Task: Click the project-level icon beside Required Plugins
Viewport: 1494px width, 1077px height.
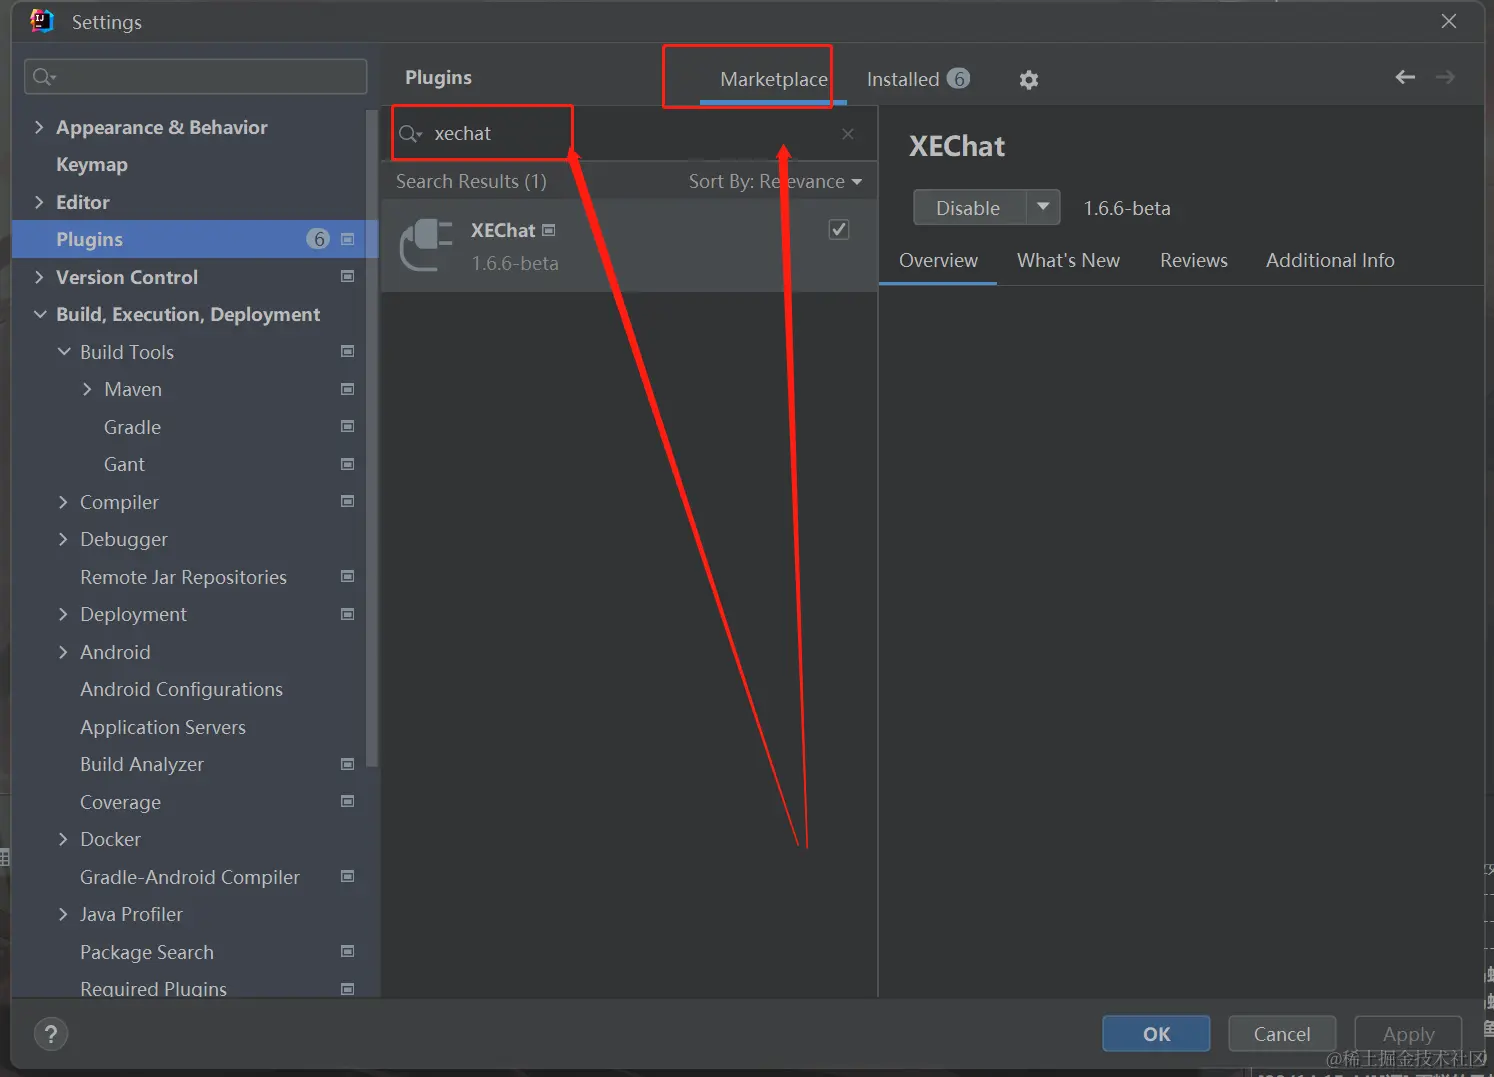Action: pos(348,989)
